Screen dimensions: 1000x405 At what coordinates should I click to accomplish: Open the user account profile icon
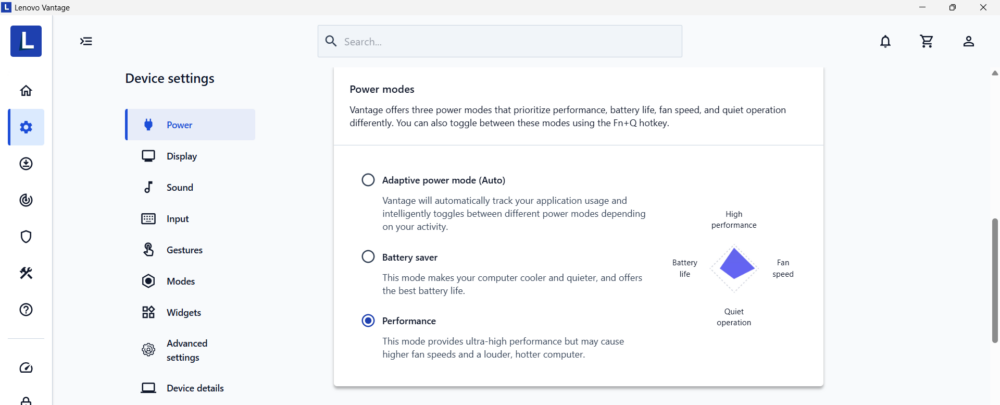(x=968, y=41)
